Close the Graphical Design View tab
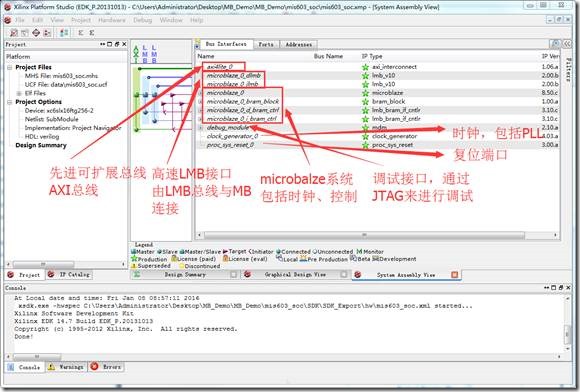 pyautogui.click(x=344, y=274)
